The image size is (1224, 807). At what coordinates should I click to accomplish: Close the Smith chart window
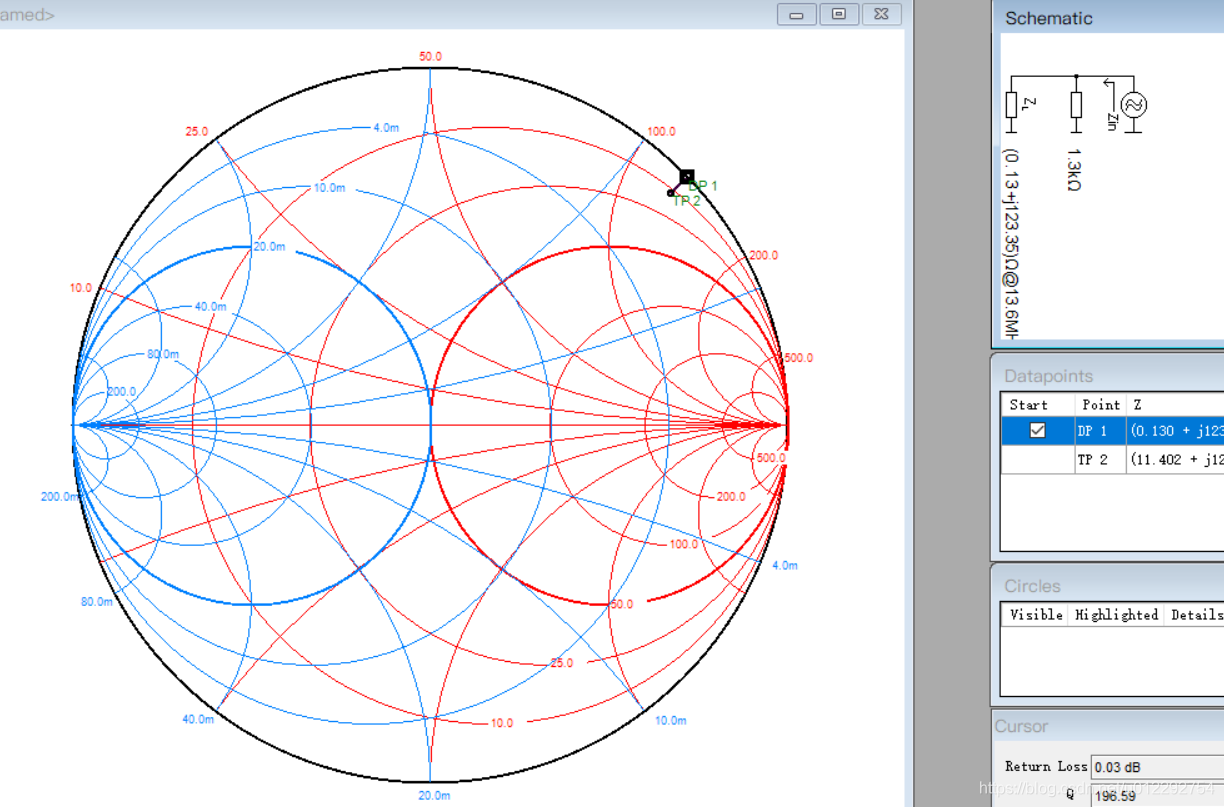click(x=881, y=14)
